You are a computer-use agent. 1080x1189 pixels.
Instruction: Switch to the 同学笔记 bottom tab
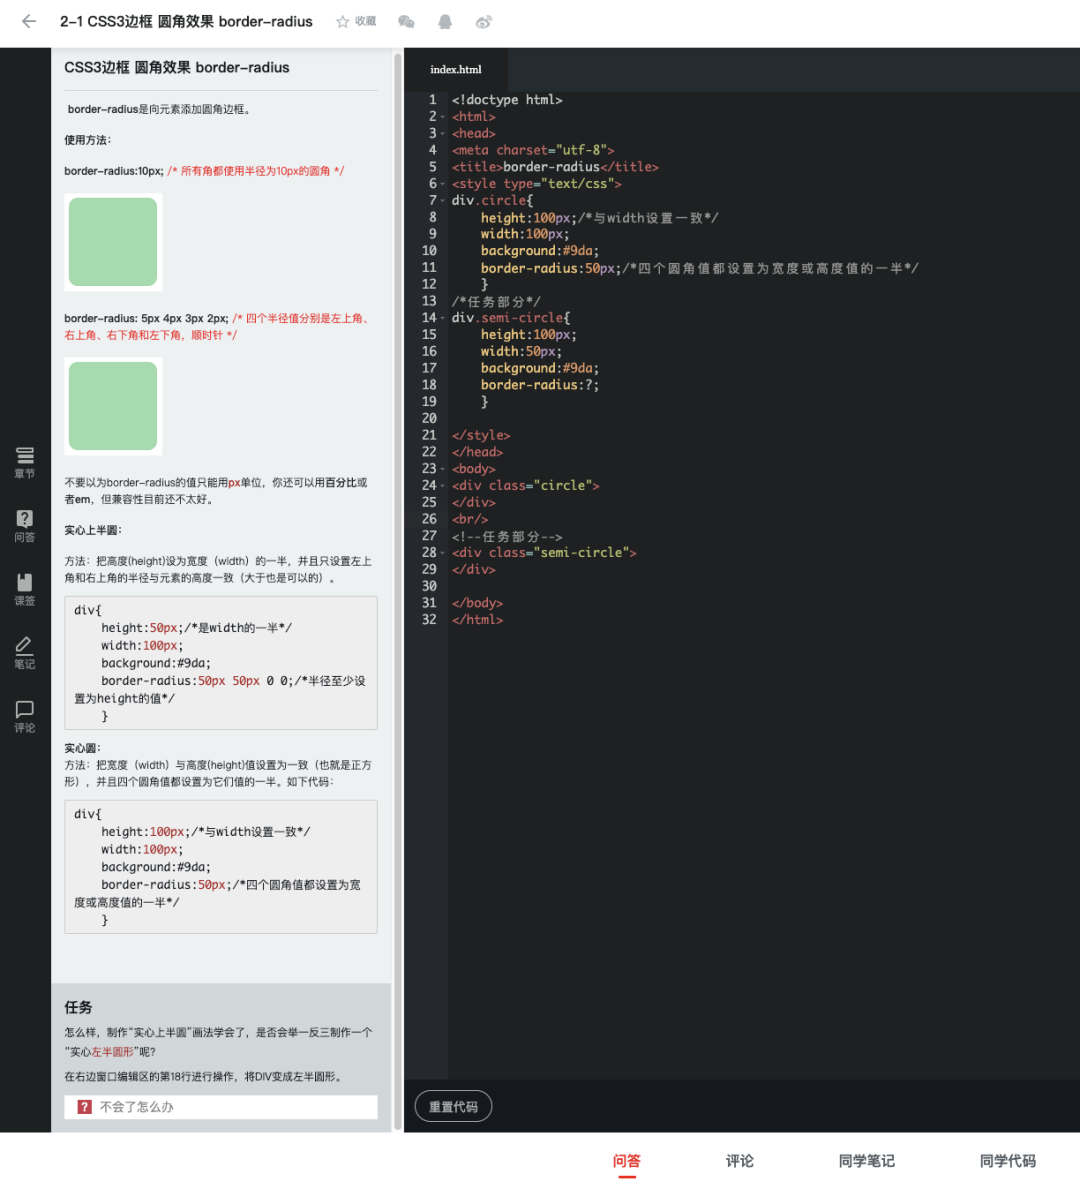coord(866,1161)
